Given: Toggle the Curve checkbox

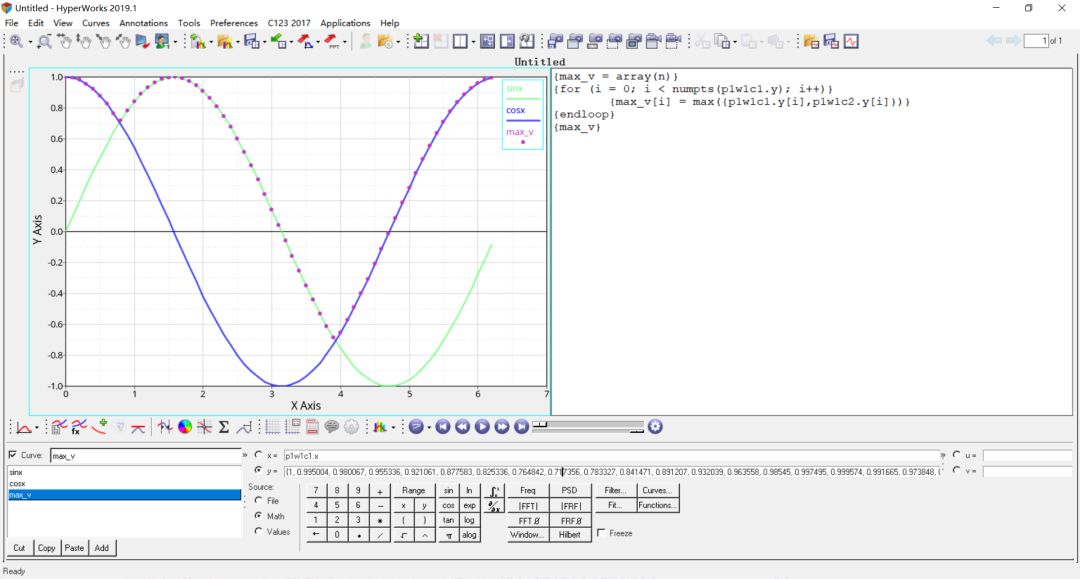Looking at the screenshot, I should point(13,455).
